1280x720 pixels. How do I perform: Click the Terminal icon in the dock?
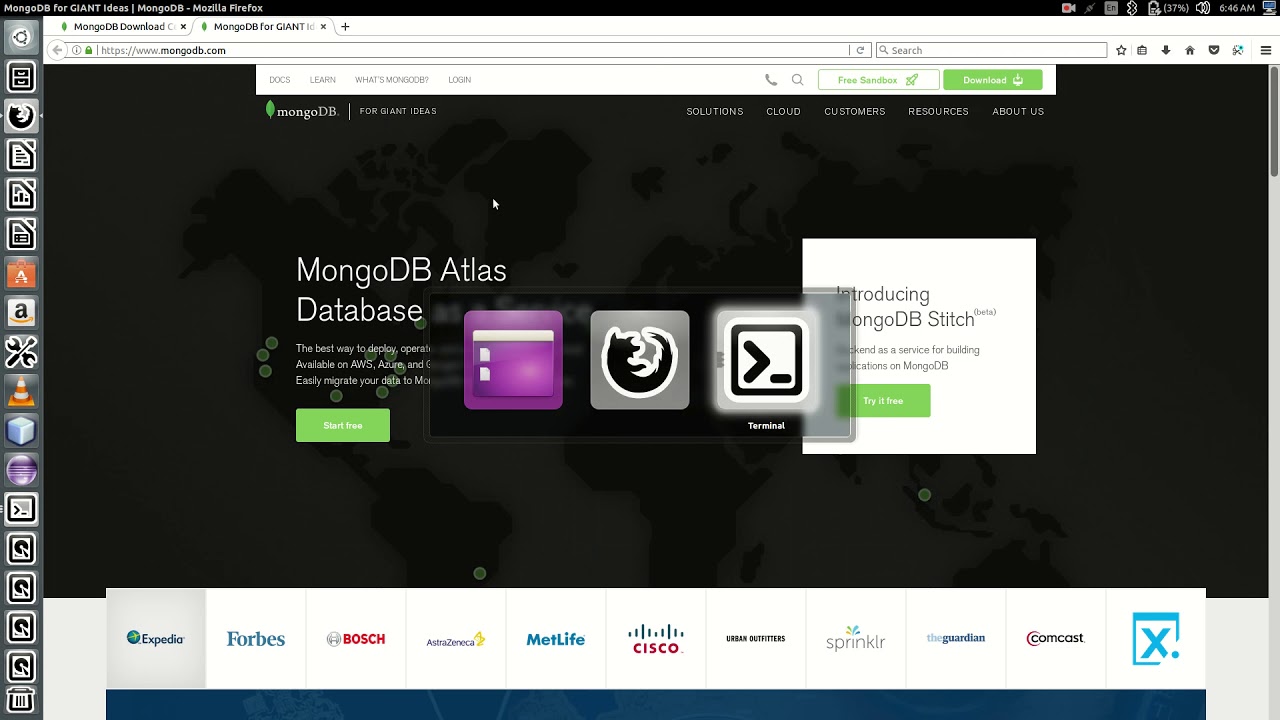(21, 509)
